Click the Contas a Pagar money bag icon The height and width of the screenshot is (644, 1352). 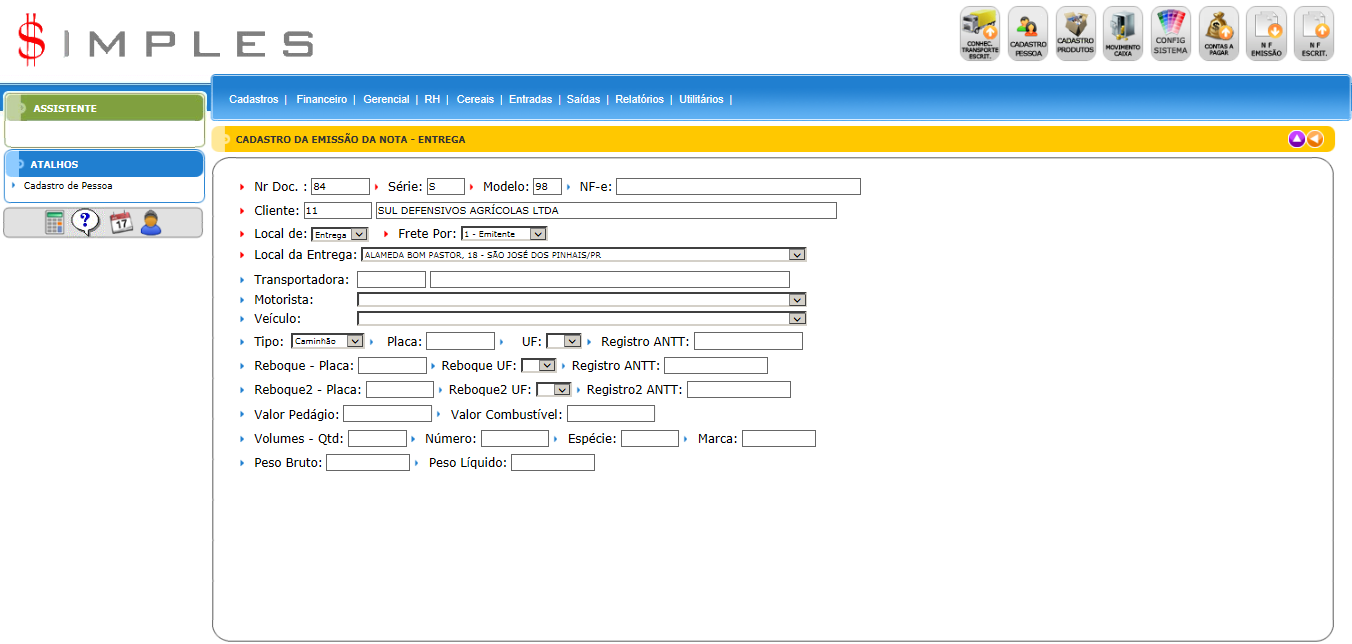(x=1218, y=33)
